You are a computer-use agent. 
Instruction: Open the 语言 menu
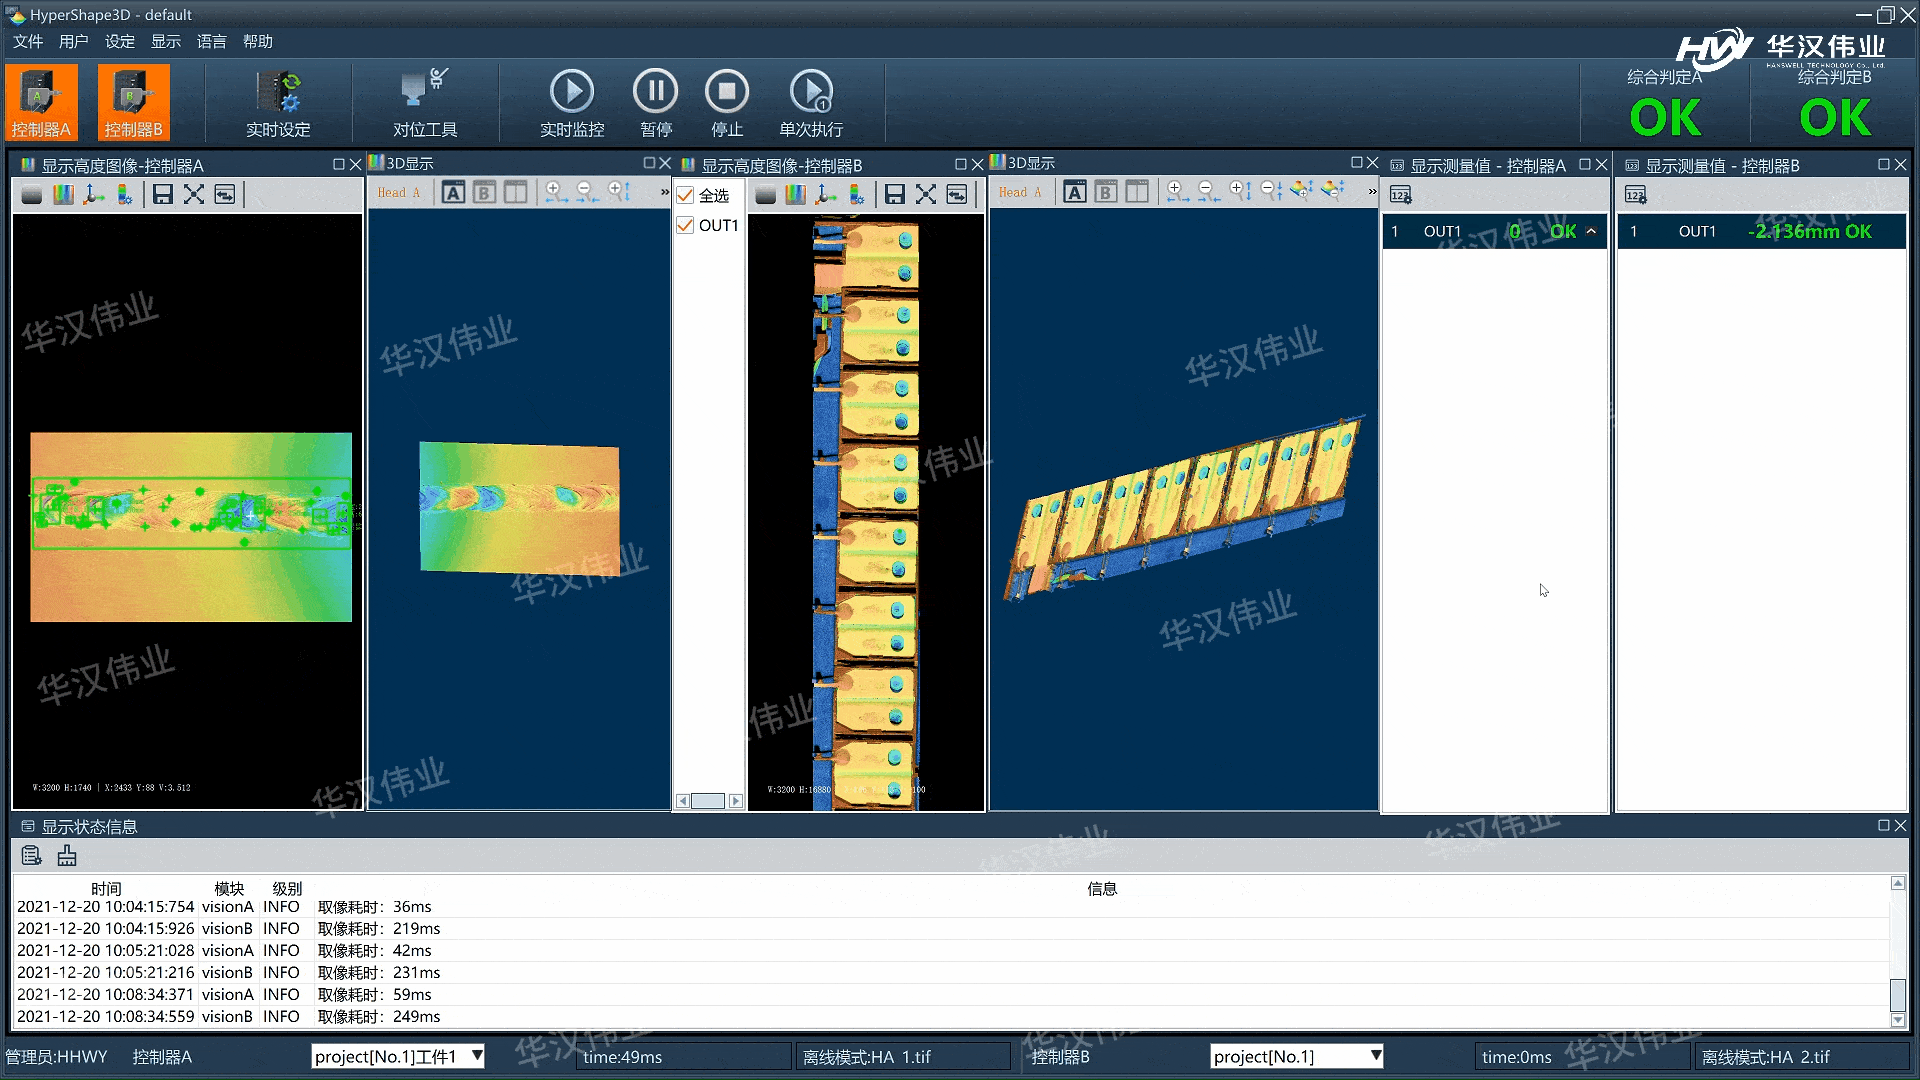pos(212,41)
